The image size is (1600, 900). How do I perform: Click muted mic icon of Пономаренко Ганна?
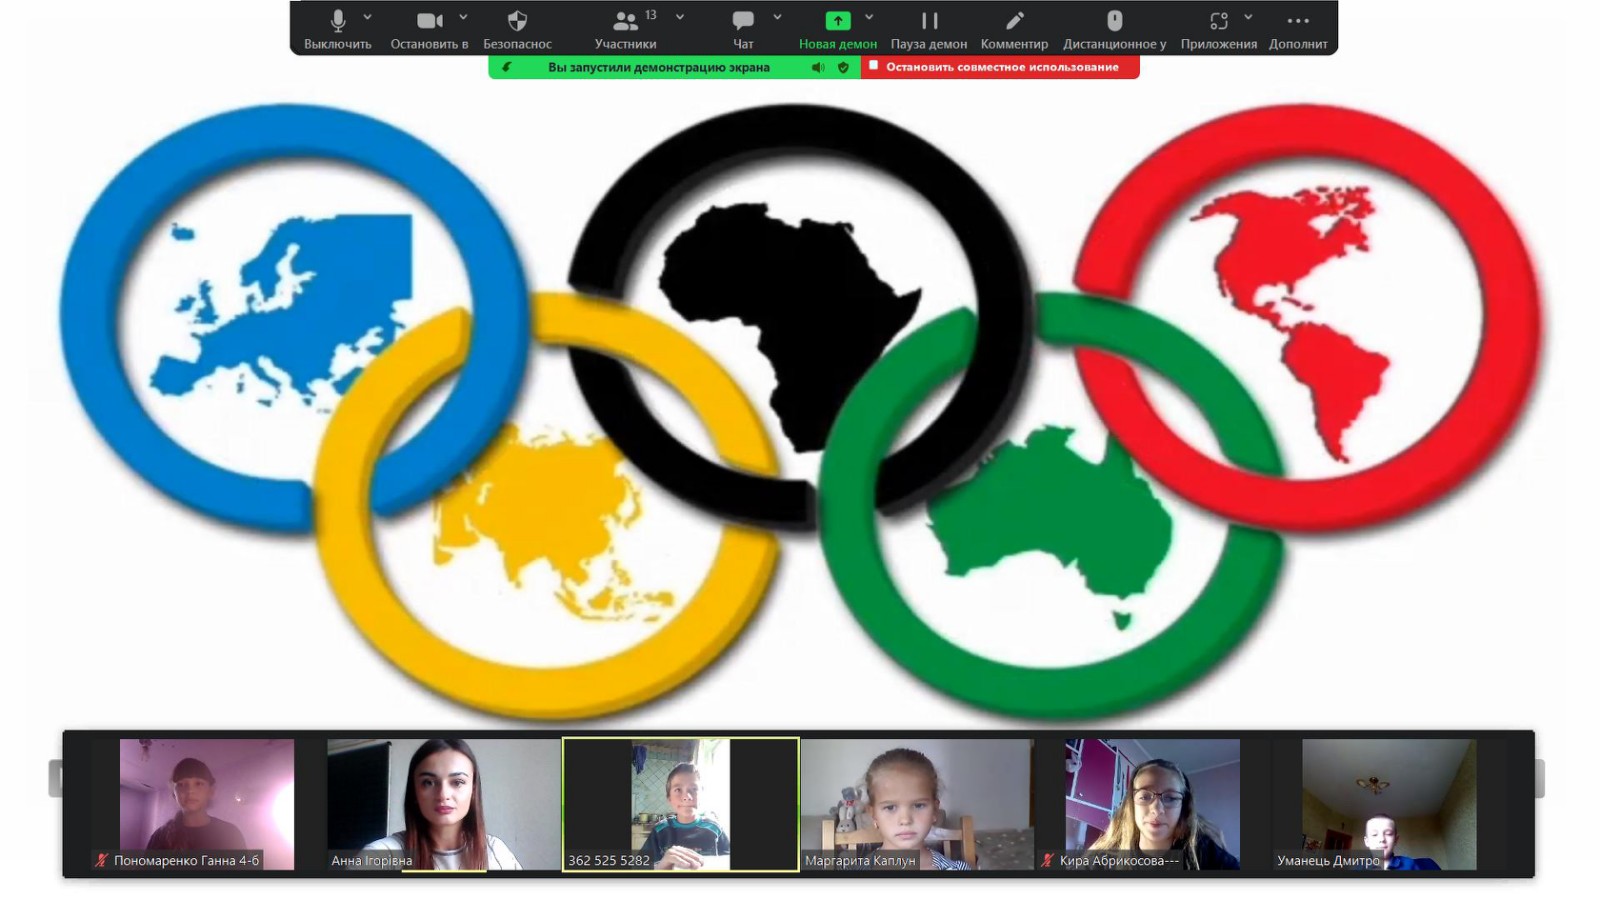pos(101,860)
